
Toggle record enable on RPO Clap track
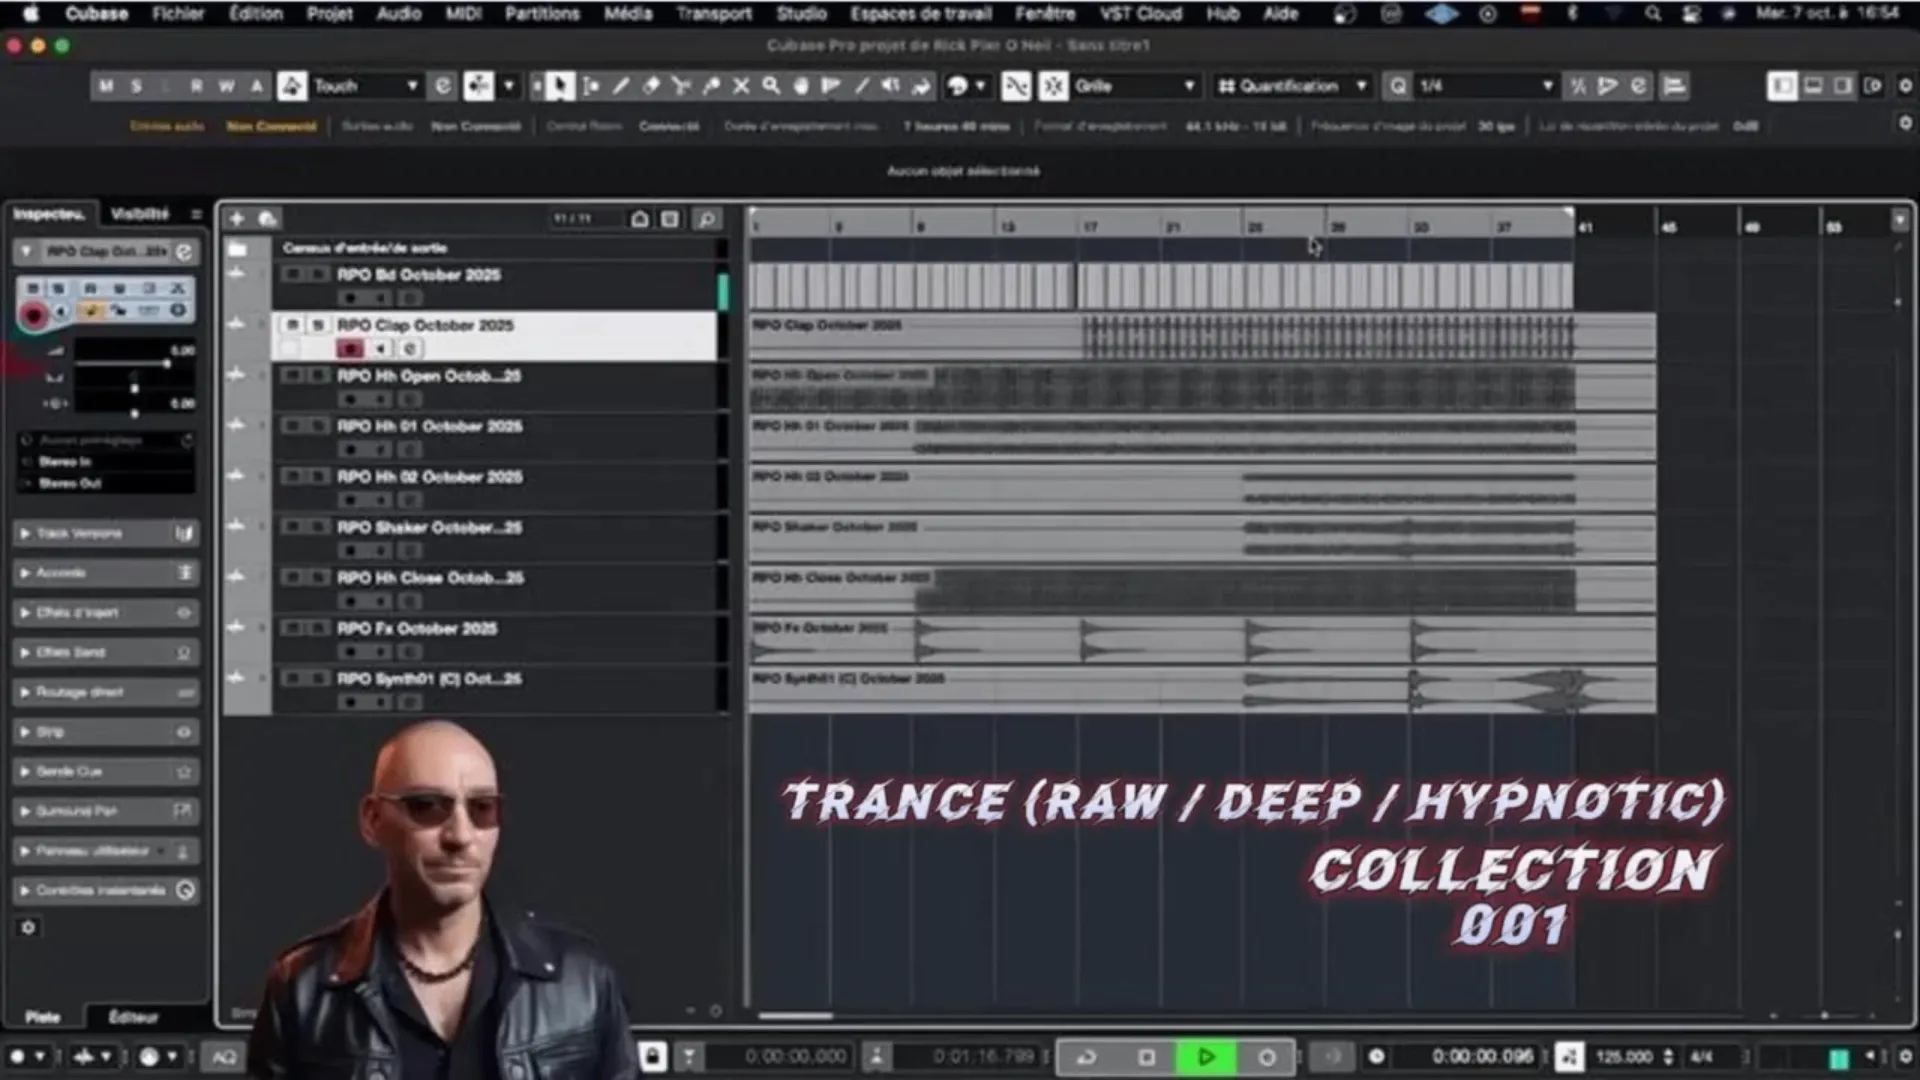click(350, 349)
